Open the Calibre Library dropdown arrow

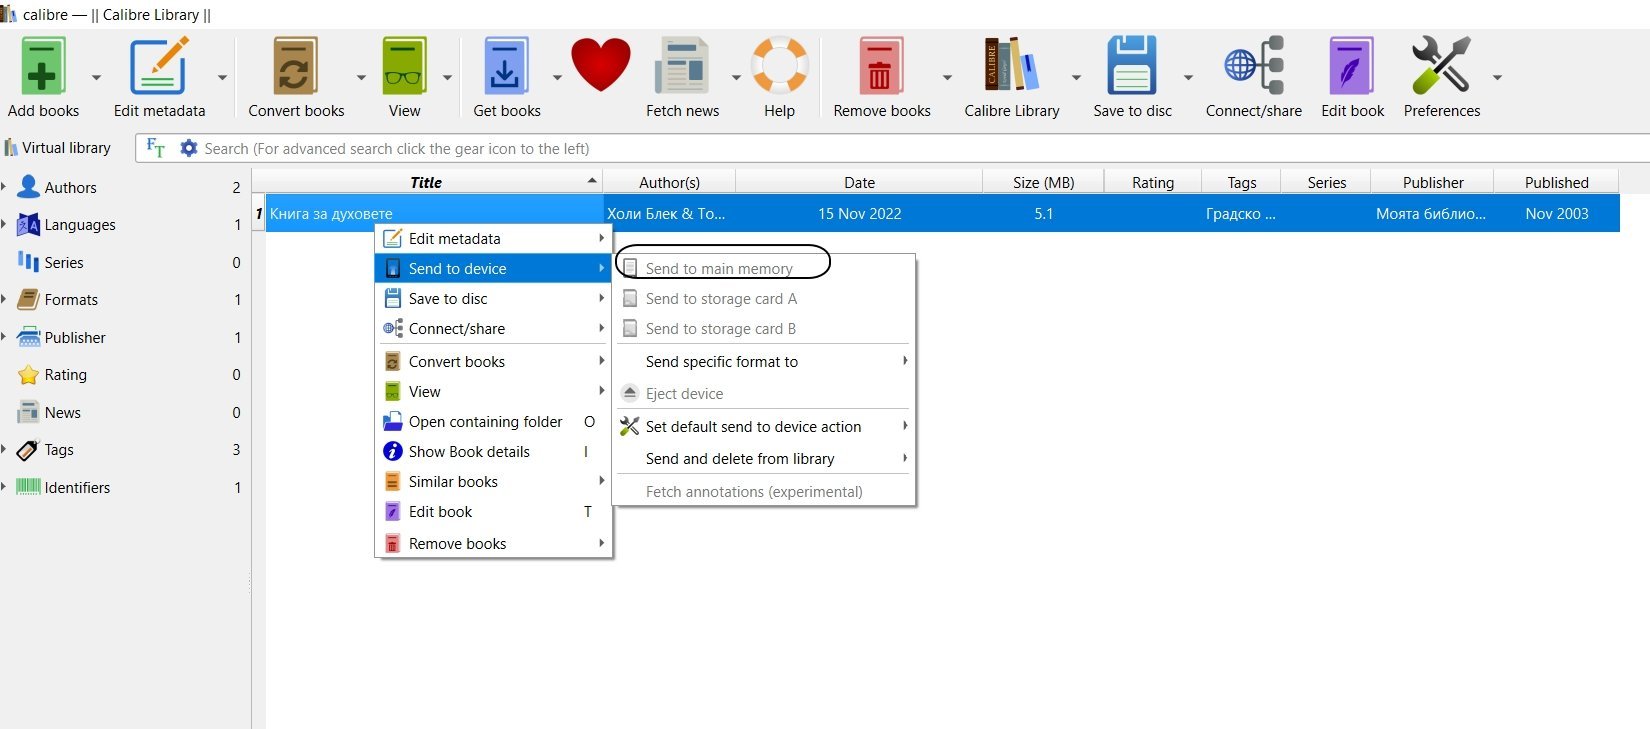click(1076, 77)
